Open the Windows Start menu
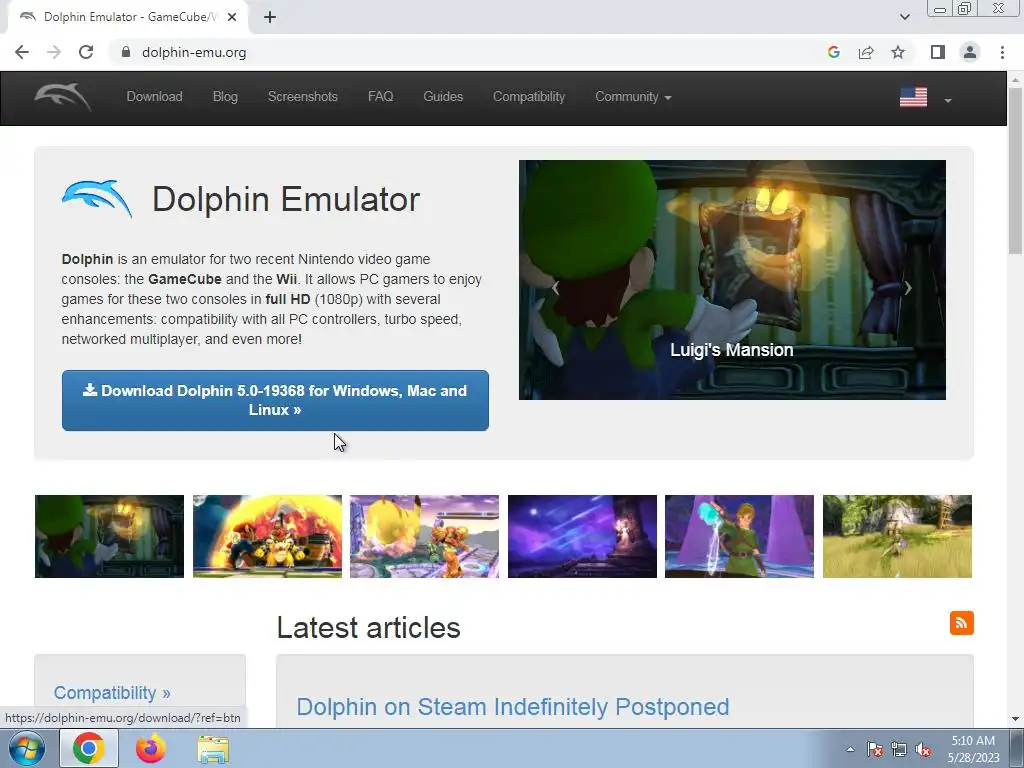 tap(27, 748)
